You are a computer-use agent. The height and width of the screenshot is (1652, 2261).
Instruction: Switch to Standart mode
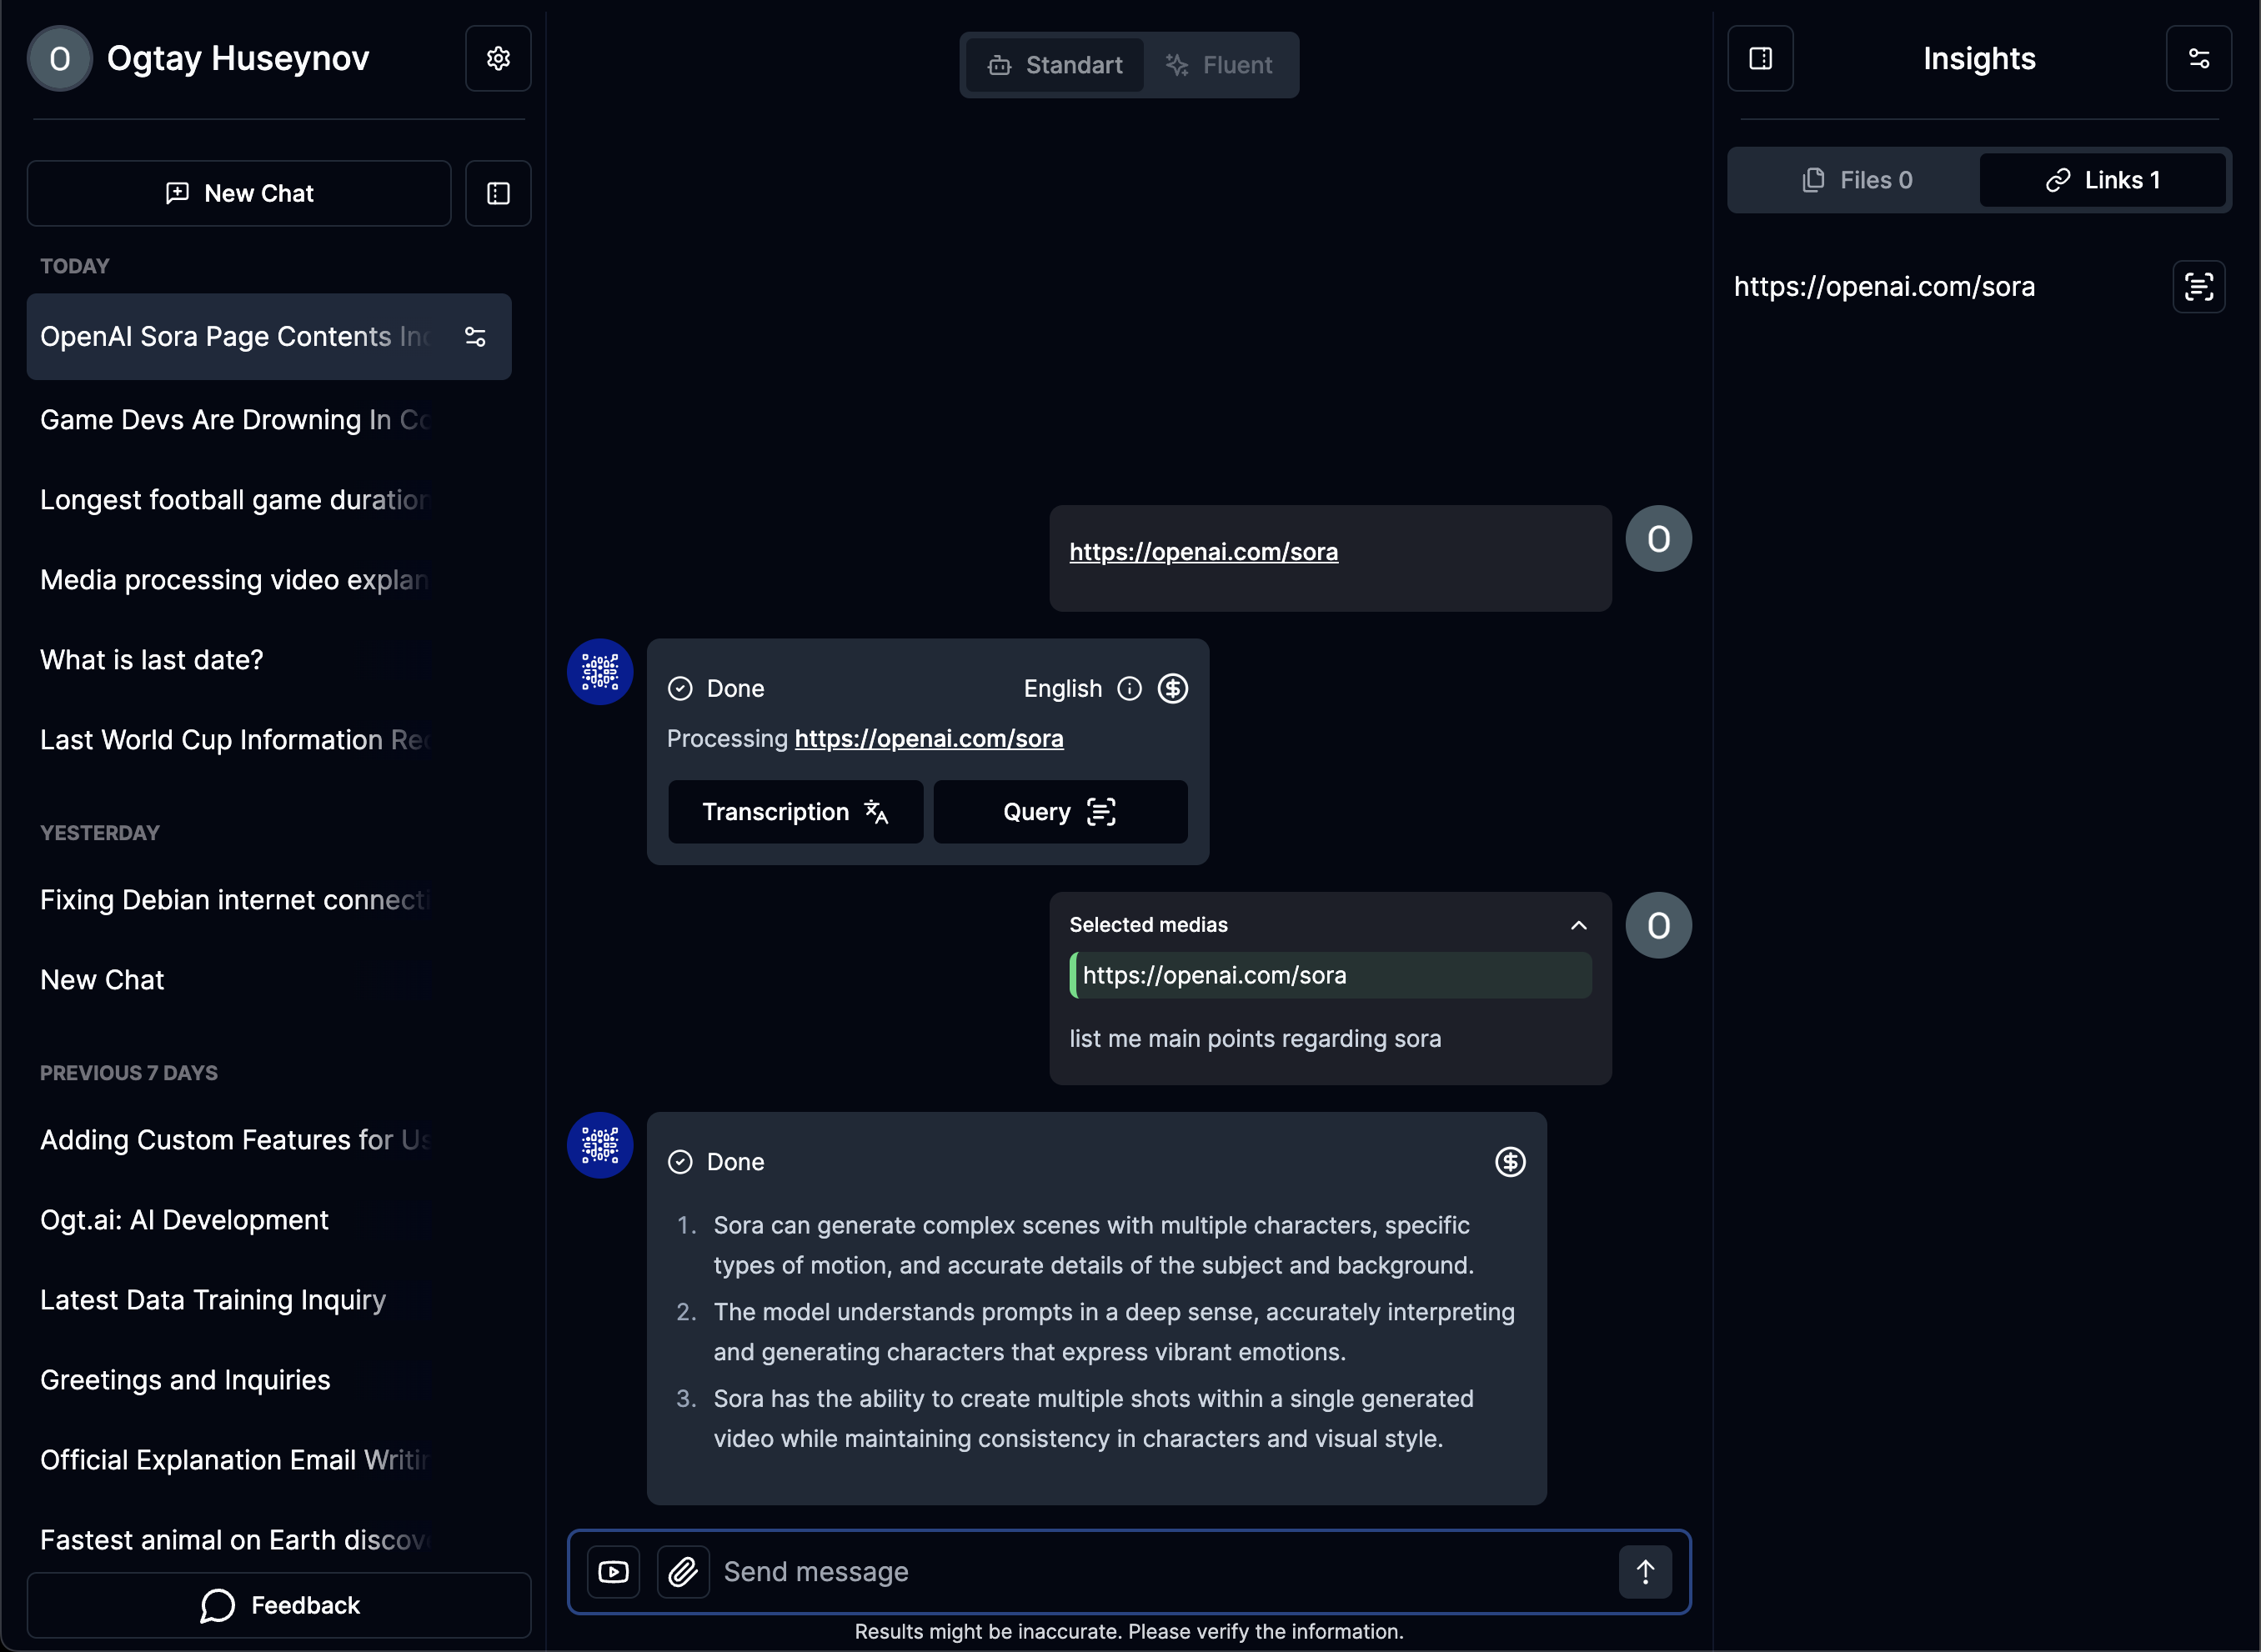click(x=1055, y=66)
